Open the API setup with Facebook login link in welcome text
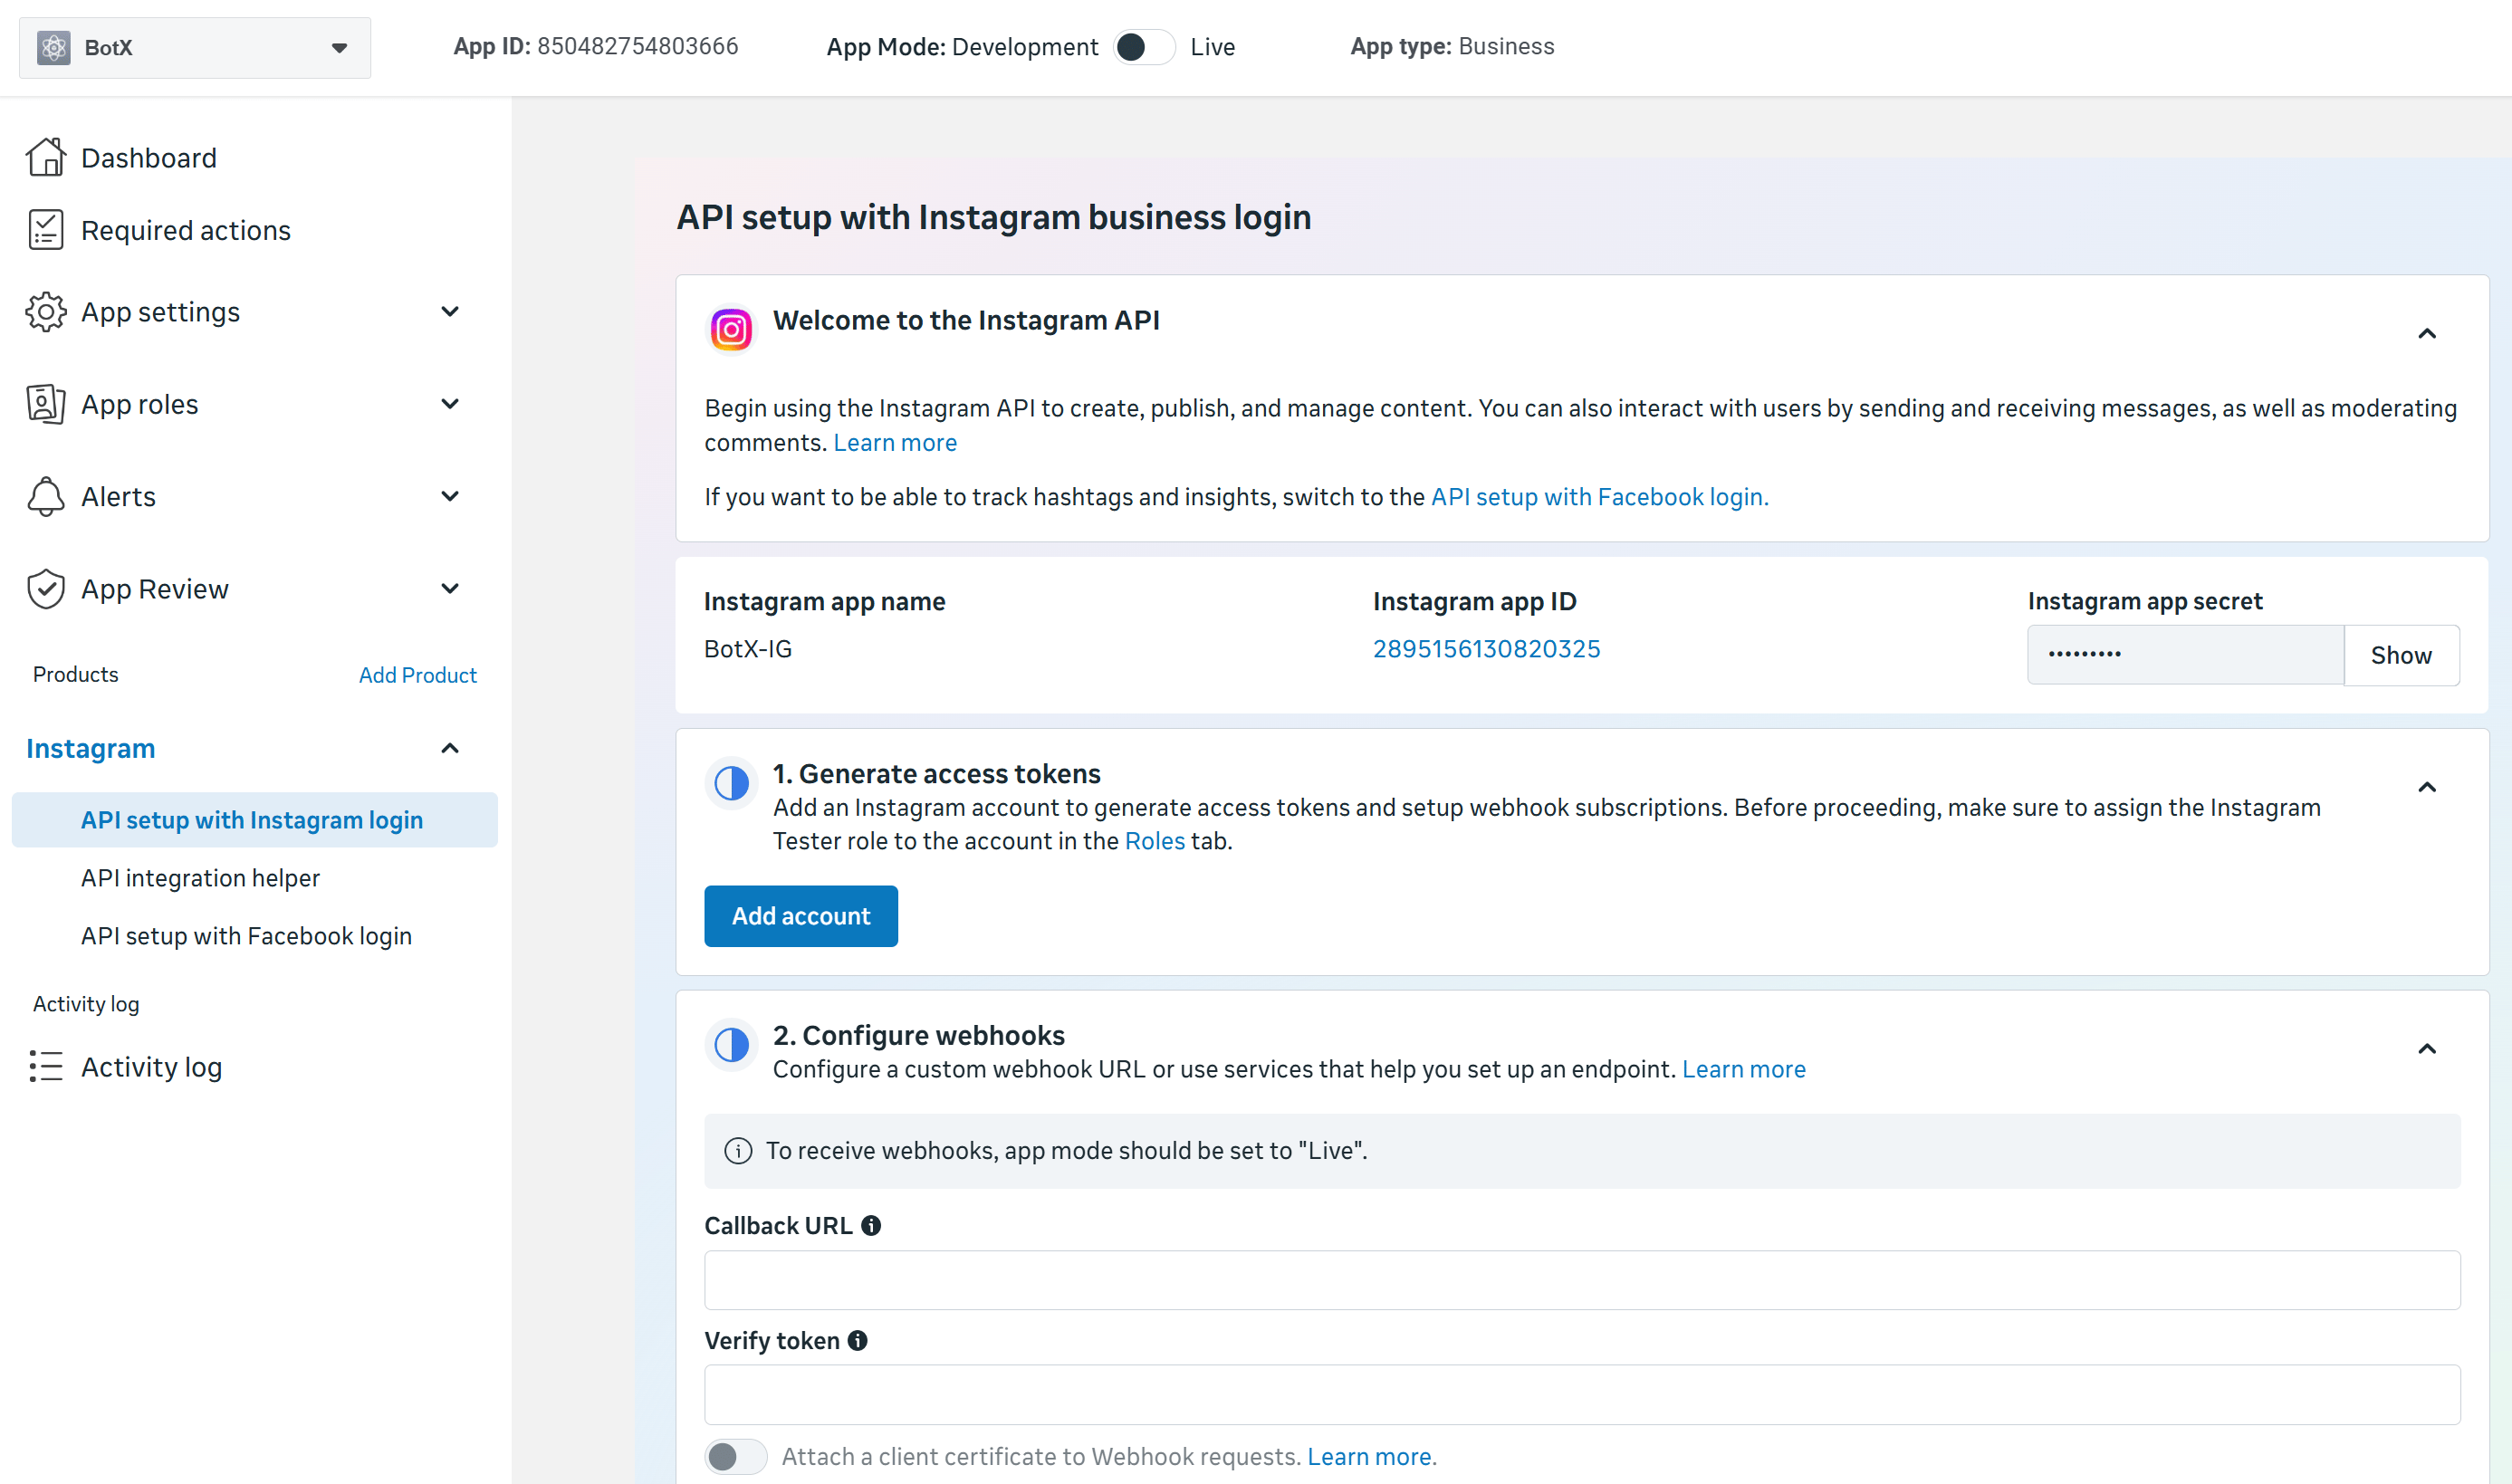Screen dimensions: 2512x1484 1599,497
